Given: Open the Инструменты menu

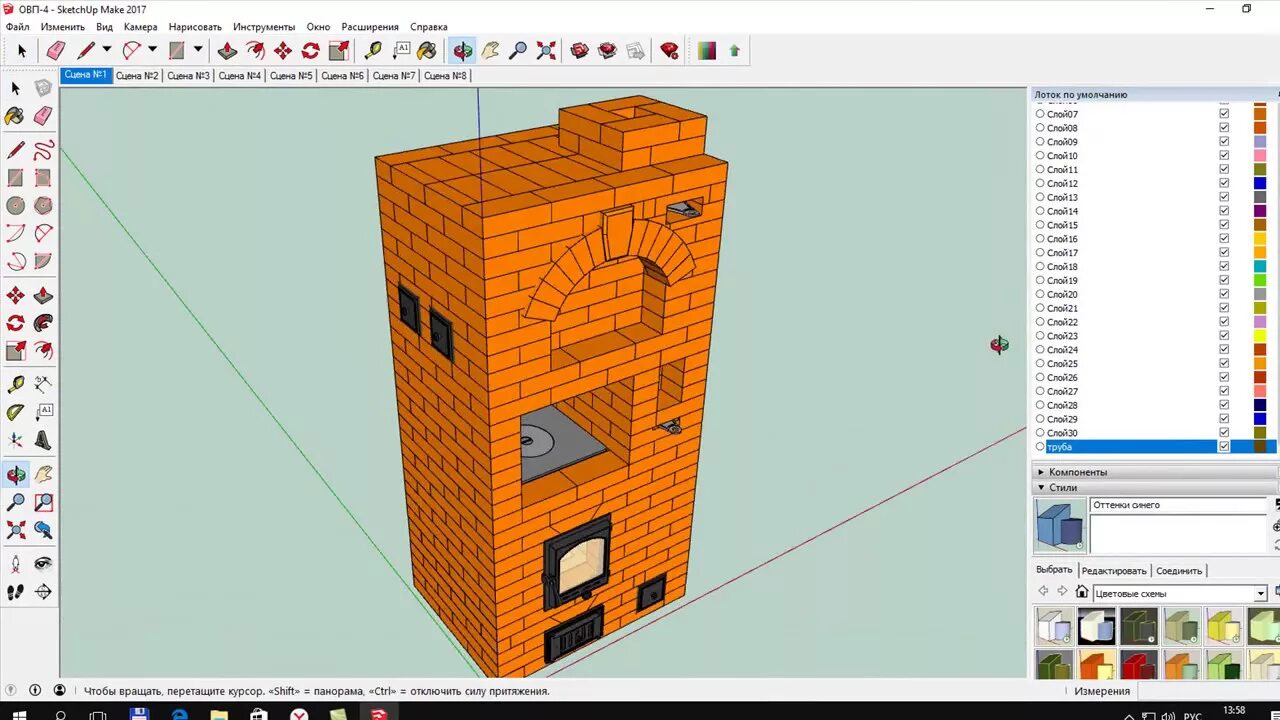Looking at the screenshot, I should tap(264, 27).
